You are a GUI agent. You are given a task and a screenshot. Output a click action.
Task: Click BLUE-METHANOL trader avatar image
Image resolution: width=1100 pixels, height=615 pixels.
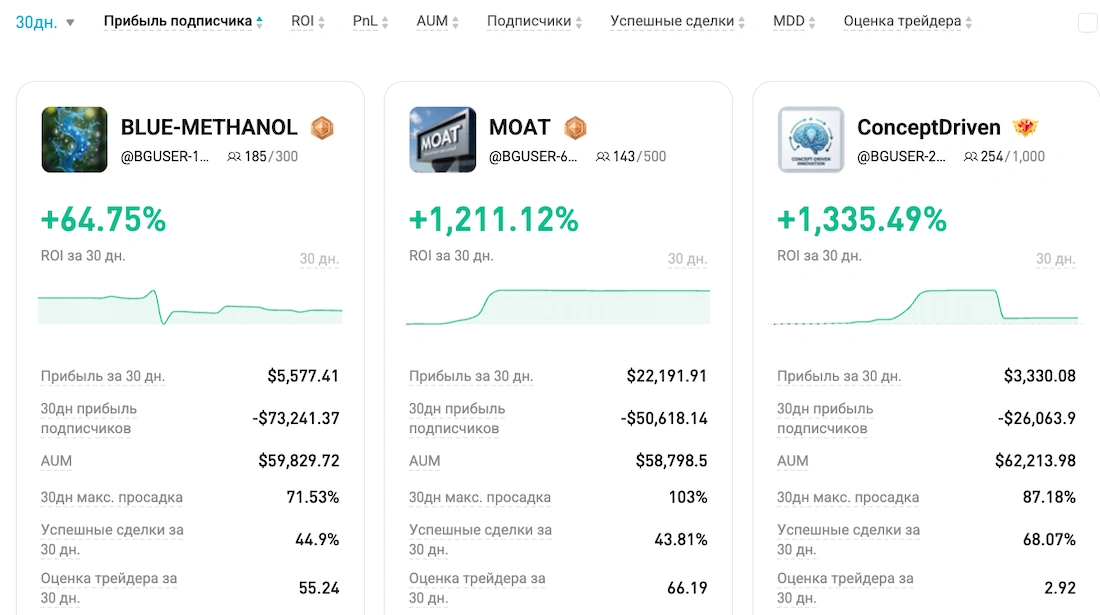pyautogui.click(x=74, y=140)
